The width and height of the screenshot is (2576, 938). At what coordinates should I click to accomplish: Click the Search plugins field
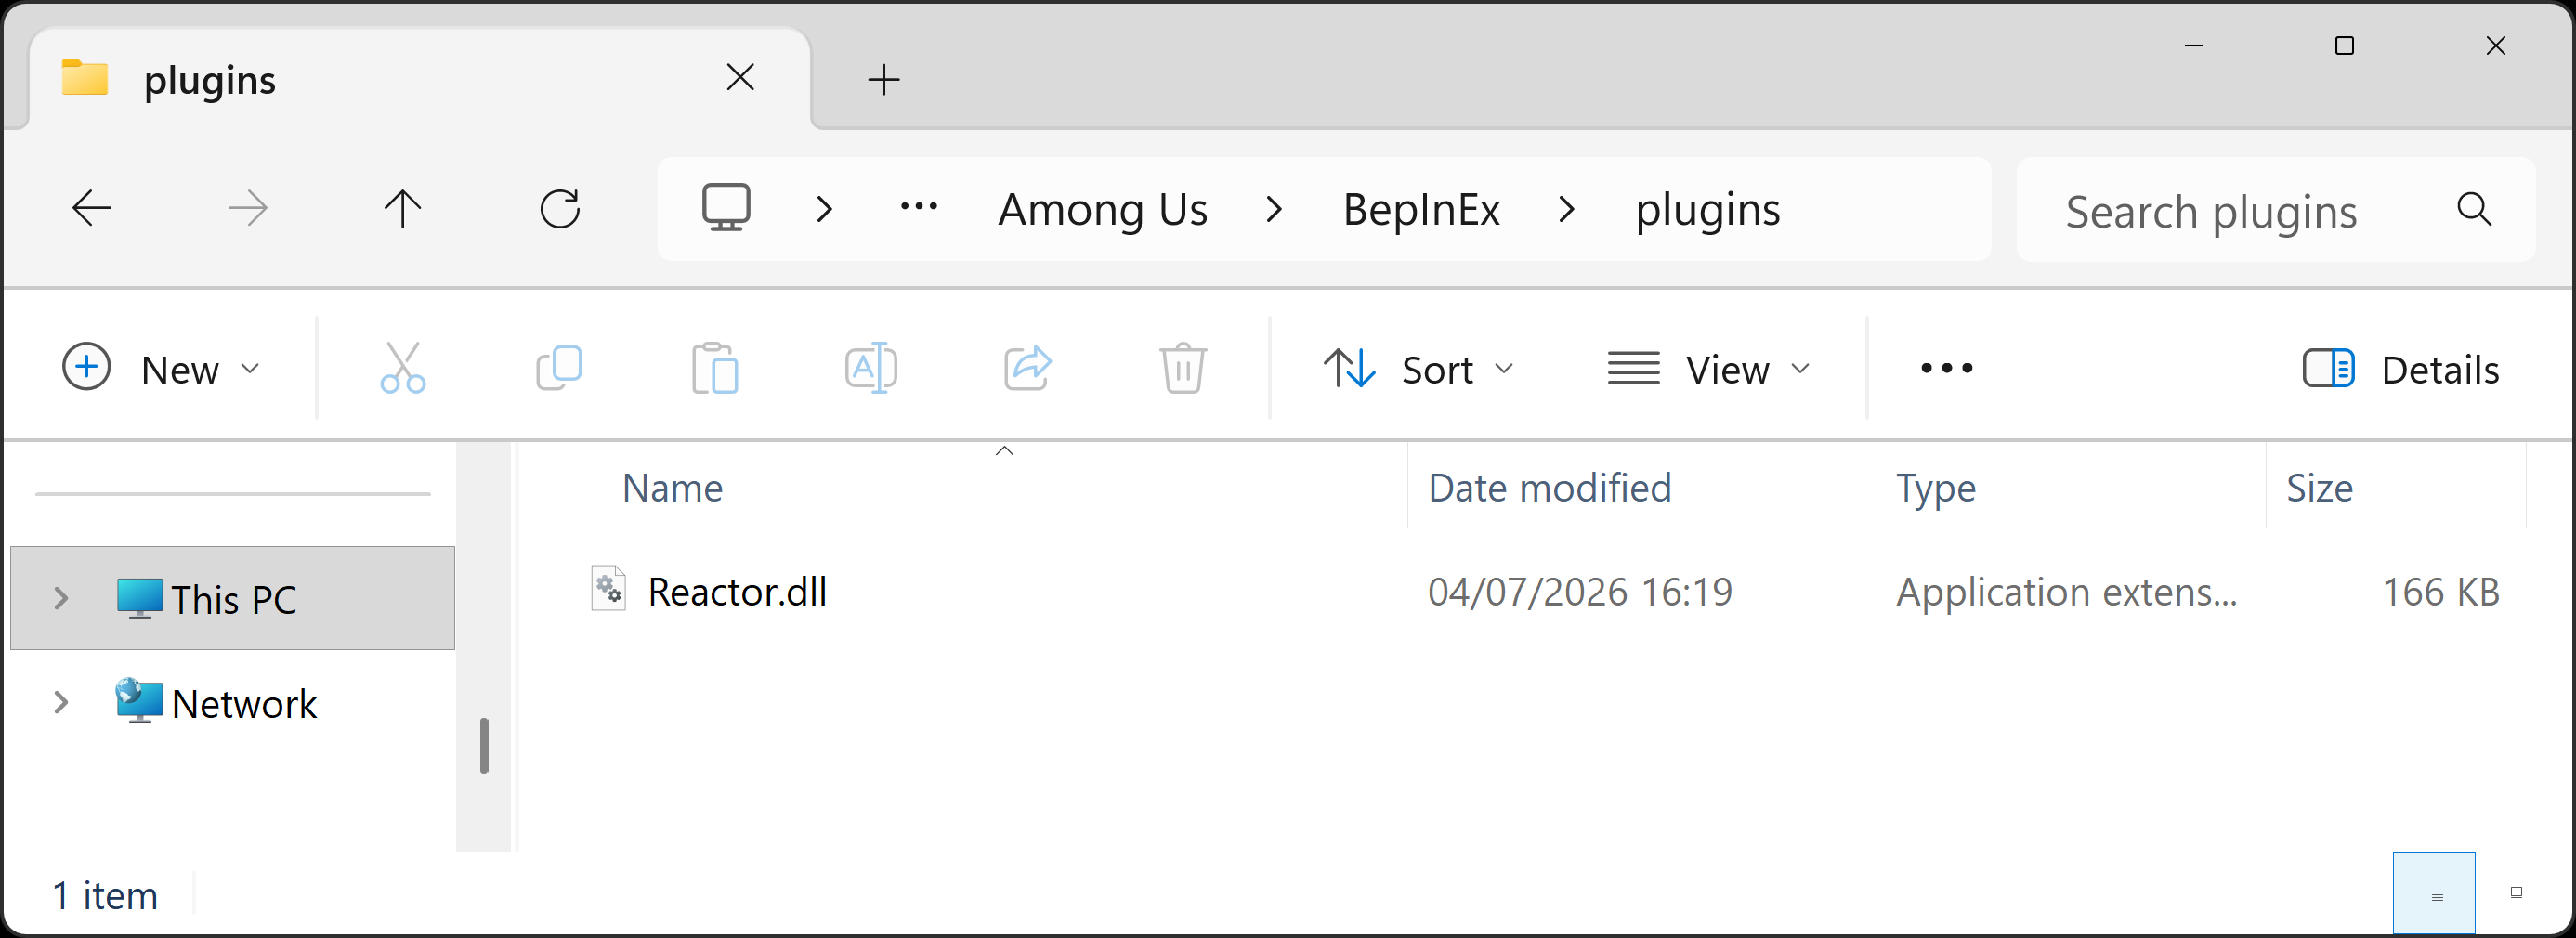coord(2240,210)
